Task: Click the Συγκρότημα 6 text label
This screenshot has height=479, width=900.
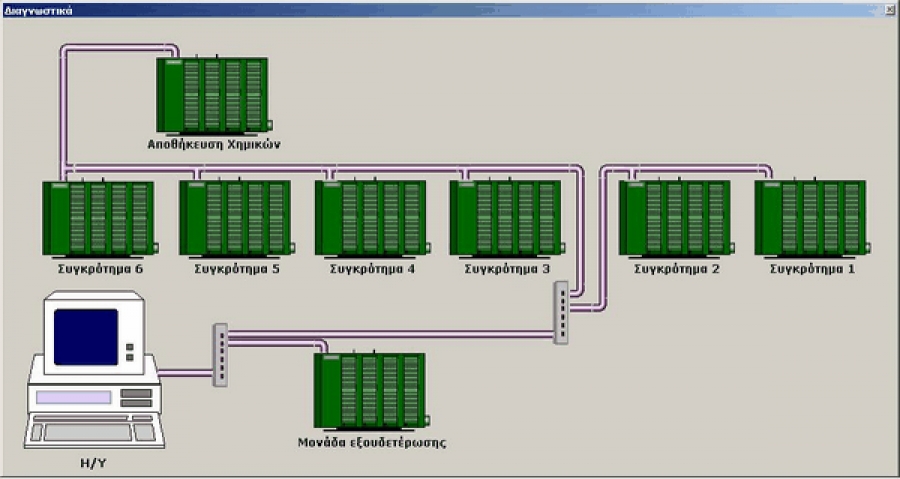Action: [x=100, y=269]
